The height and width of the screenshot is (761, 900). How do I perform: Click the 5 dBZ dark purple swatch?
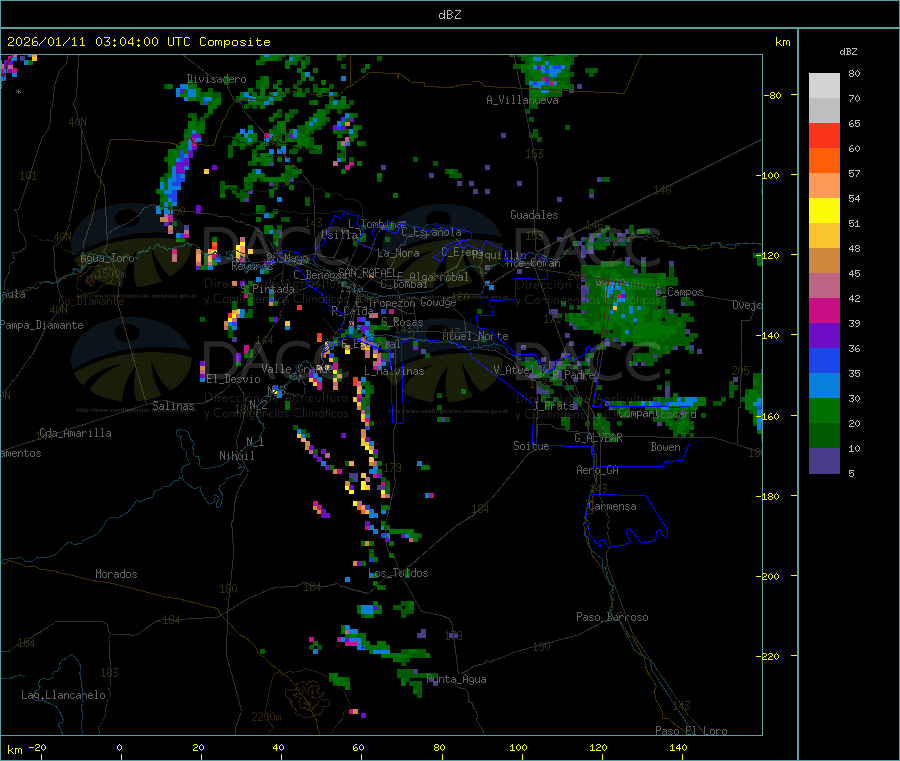point(824,461)
